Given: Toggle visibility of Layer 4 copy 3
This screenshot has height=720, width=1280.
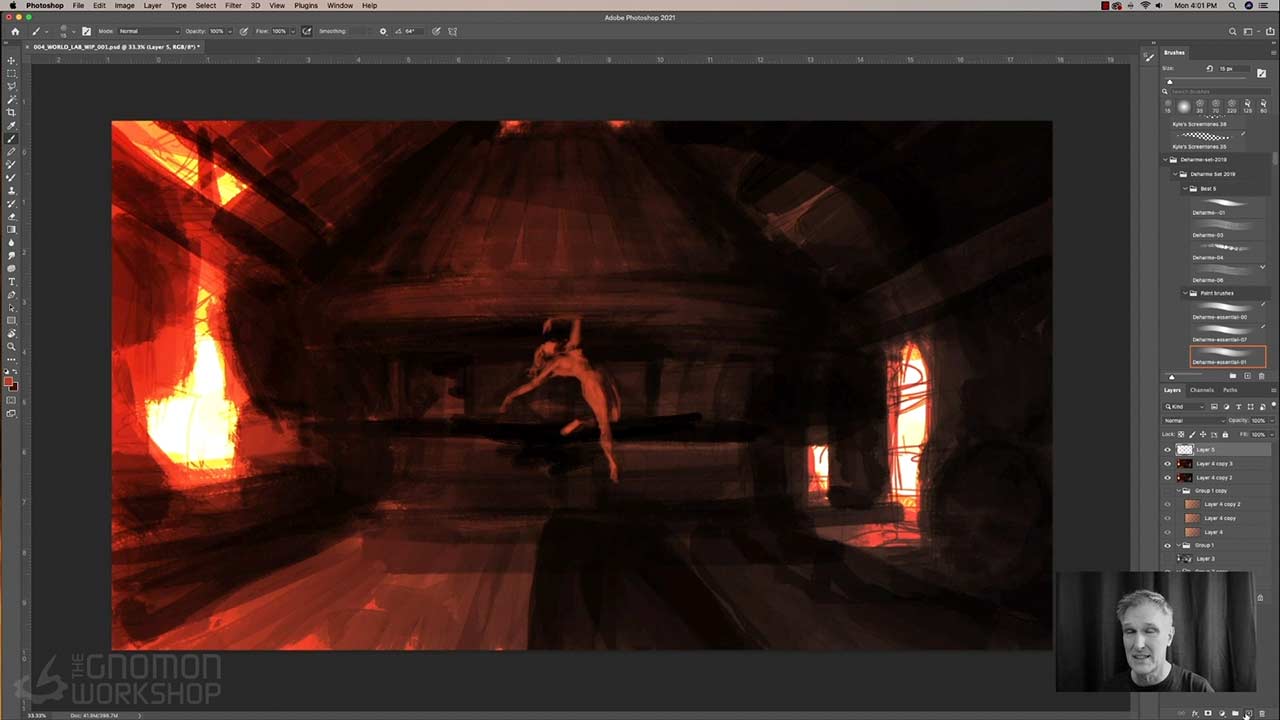Looking at the screenshot, I should point(1167,464).
